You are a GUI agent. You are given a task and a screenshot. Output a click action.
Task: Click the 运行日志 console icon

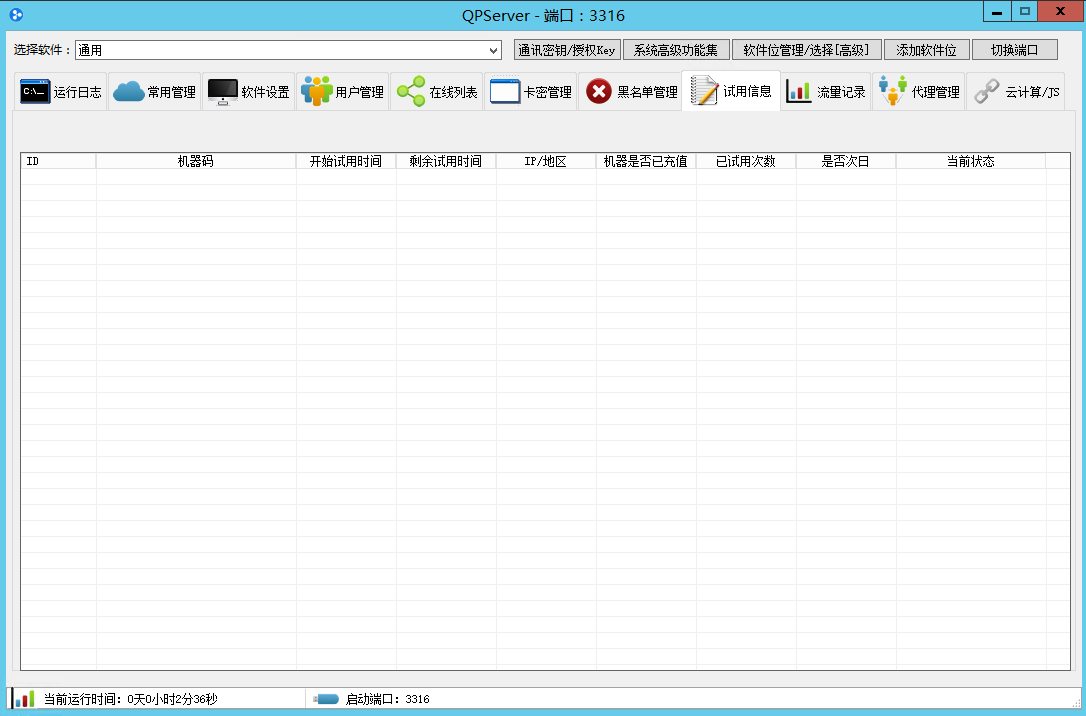tap(35, 92)
